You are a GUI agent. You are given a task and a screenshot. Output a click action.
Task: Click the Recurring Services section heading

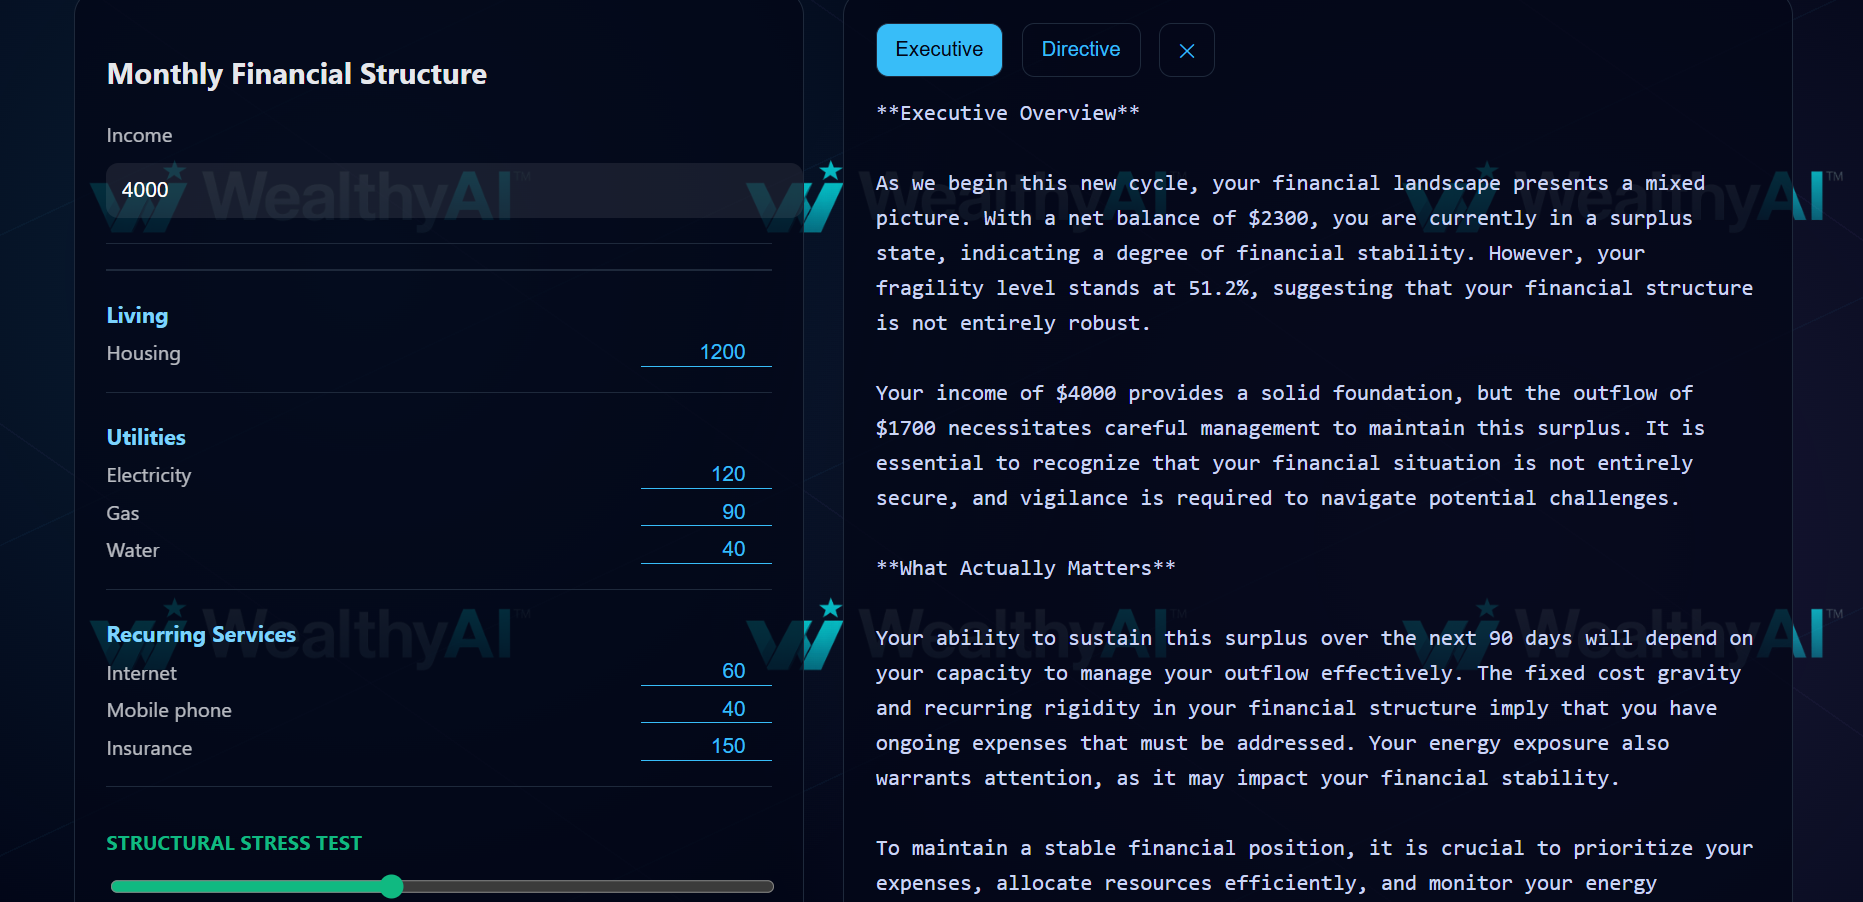(201, 634)
